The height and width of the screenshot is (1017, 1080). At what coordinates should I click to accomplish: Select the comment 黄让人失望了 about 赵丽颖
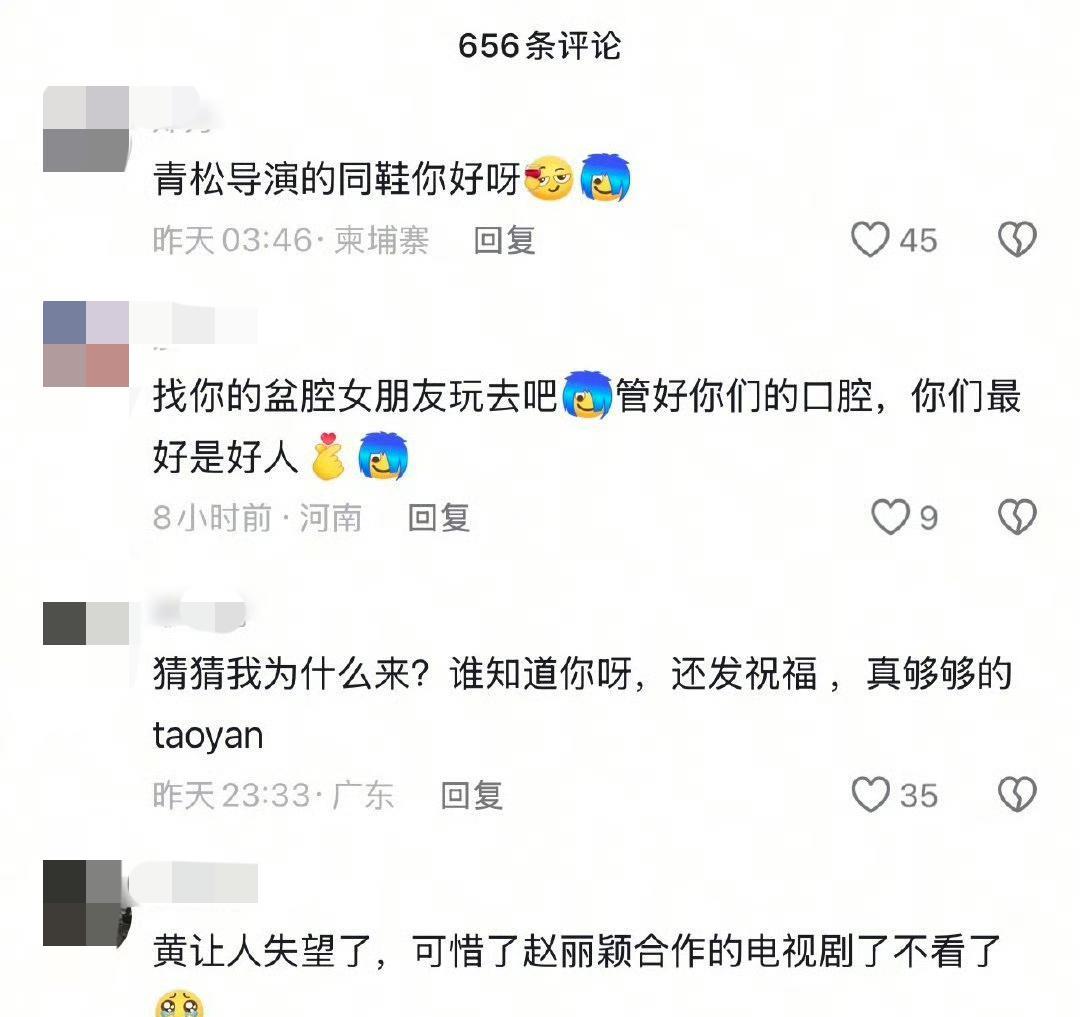point(577,952)
